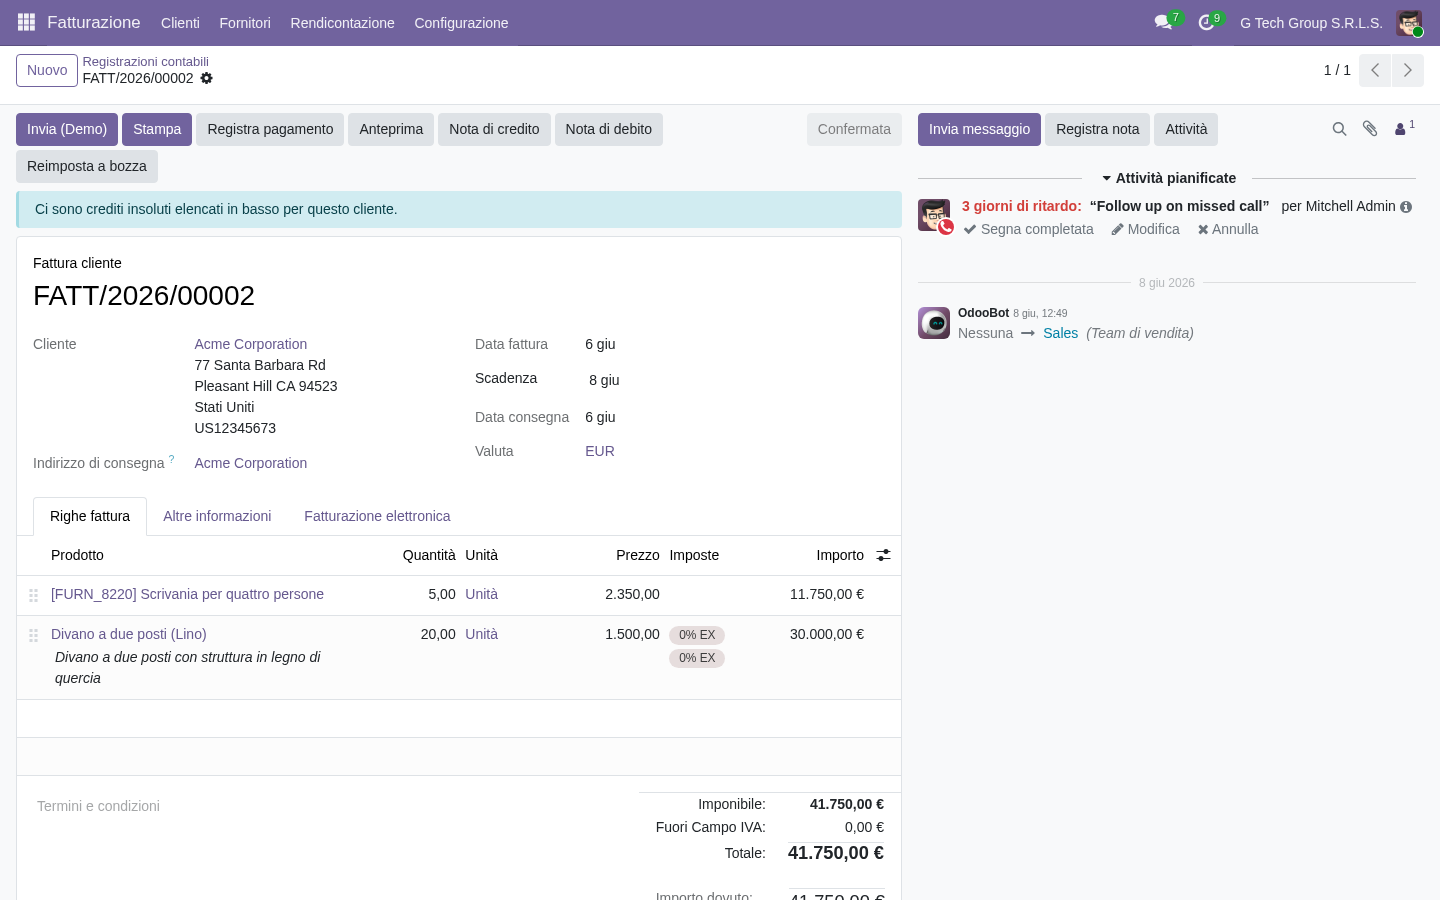Open chatter search magnifier icon
Viewport: 1440px width, 900px height.
[x=1339, y=129]
